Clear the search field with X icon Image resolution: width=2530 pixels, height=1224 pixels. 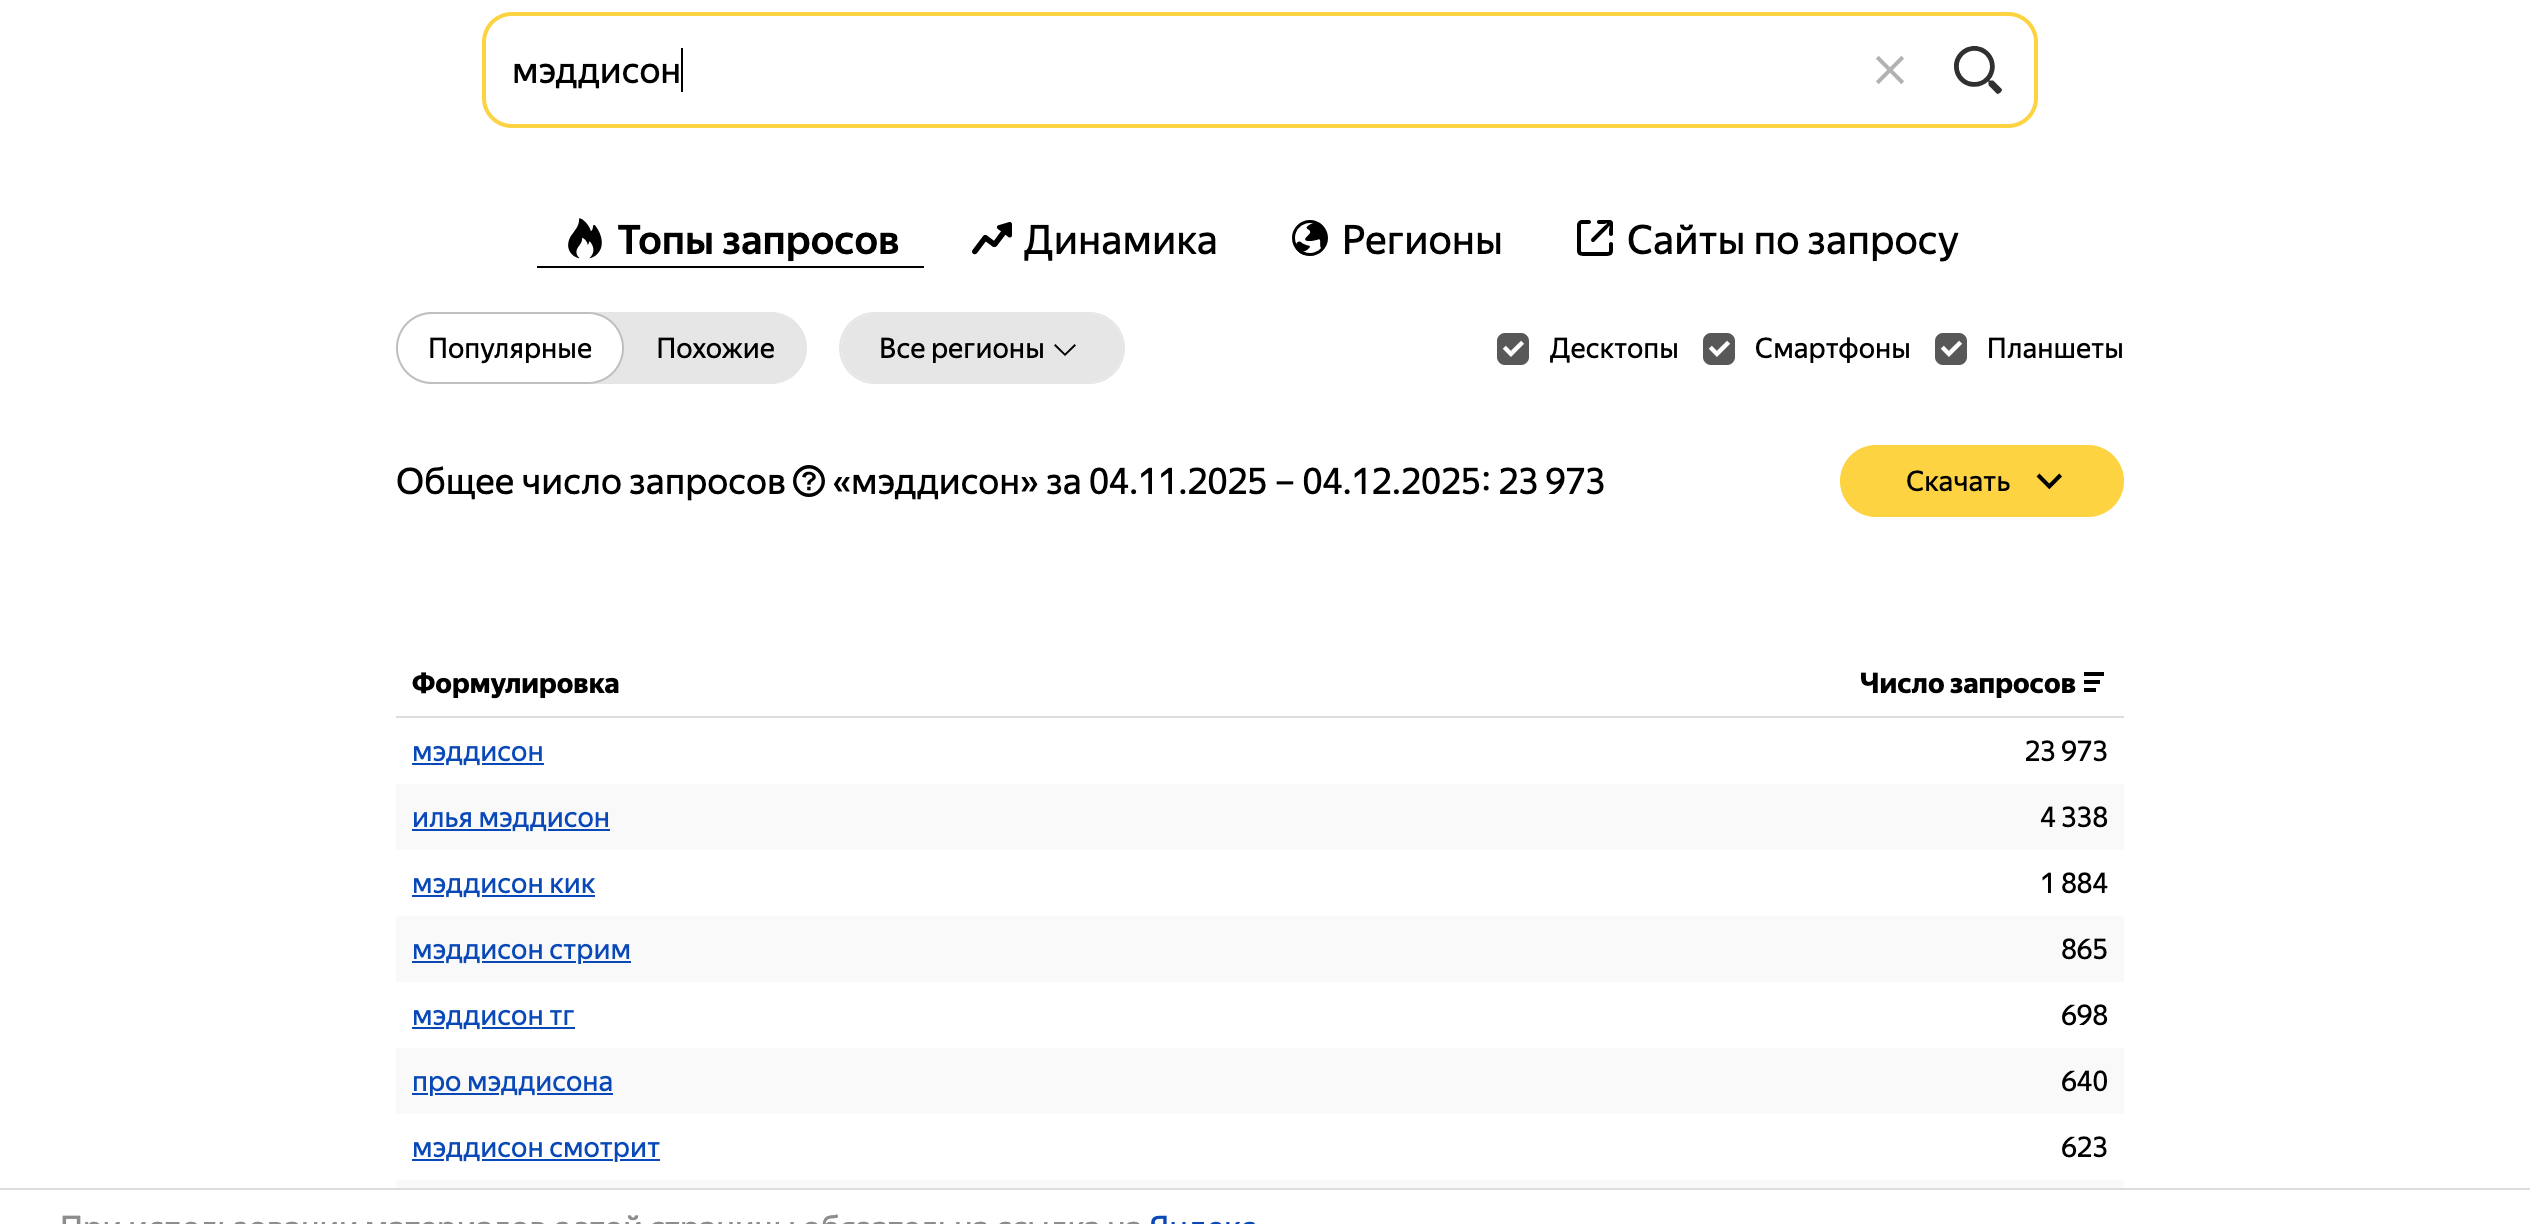click(1889, 70)
